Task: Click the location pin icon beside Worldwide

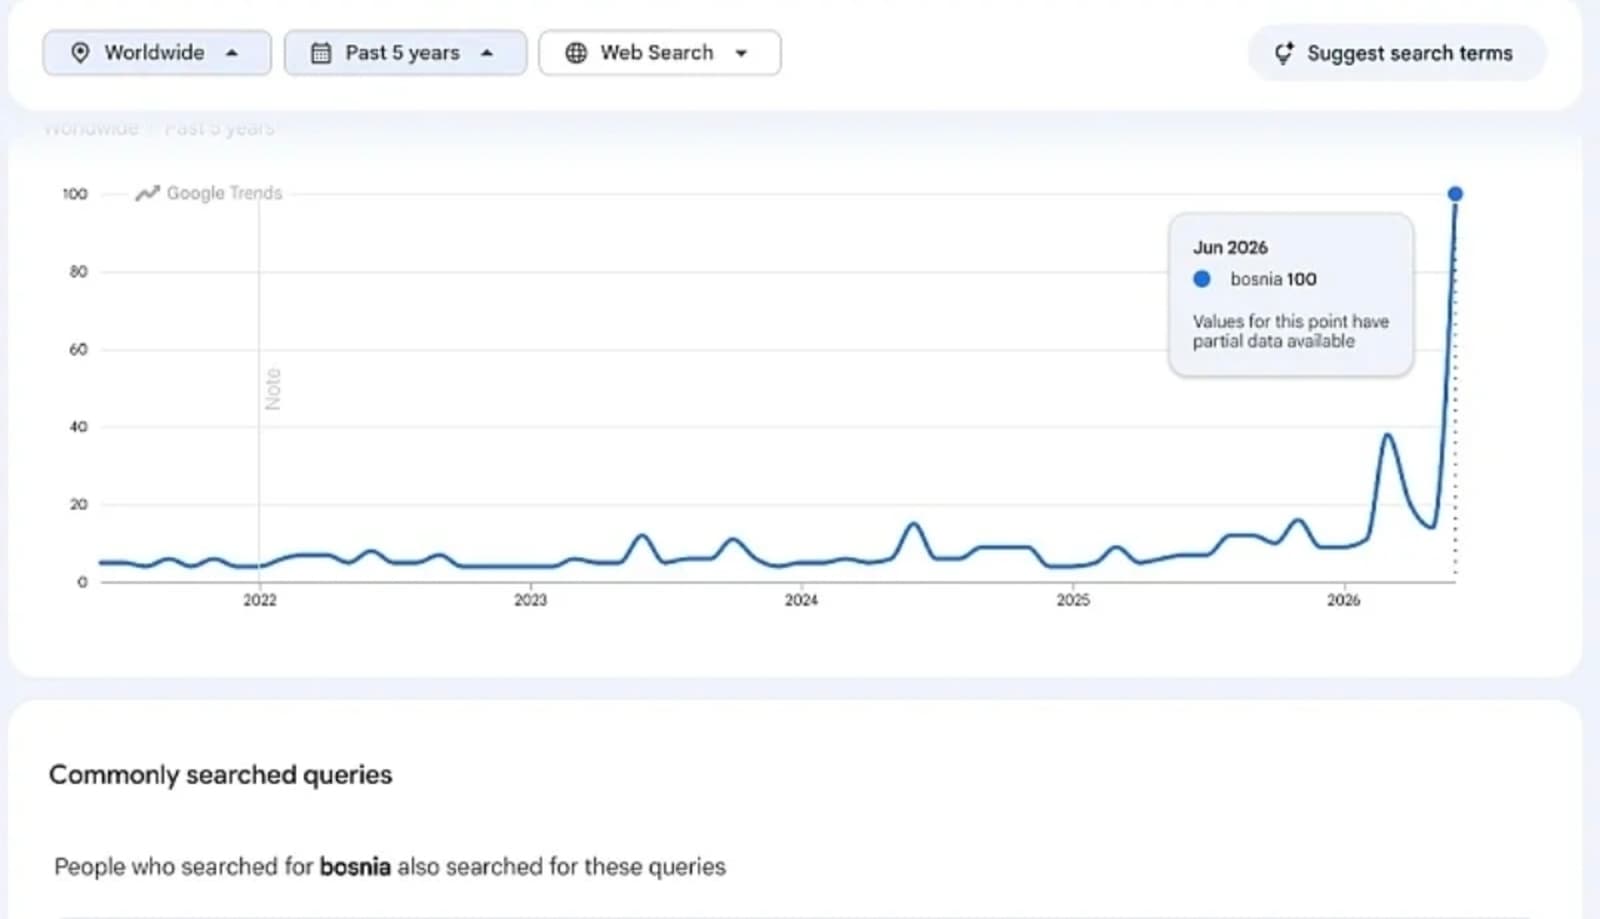Action: pyautogui.click(x=80, y=53)
